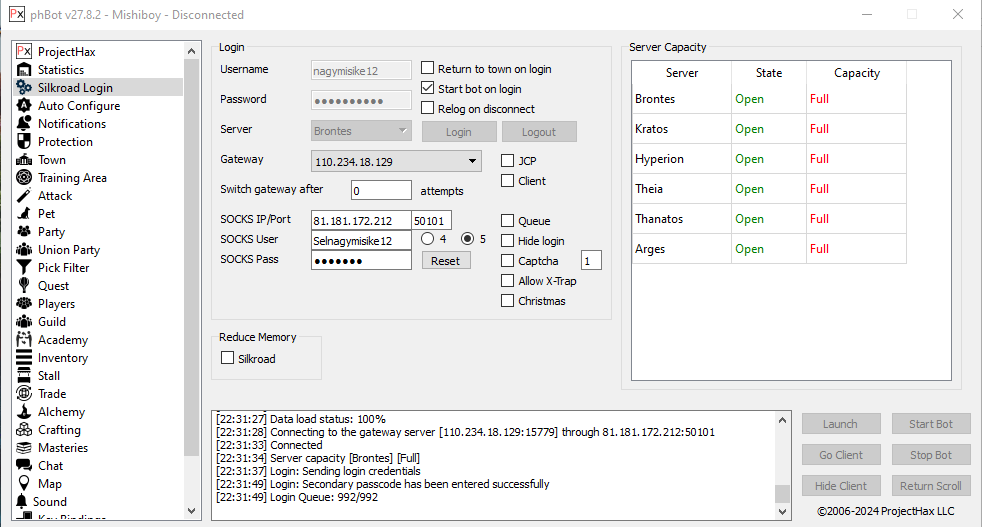Select the Auto Configure wrench icon
The height and width of the screenshot is (527, 982).
24,106
